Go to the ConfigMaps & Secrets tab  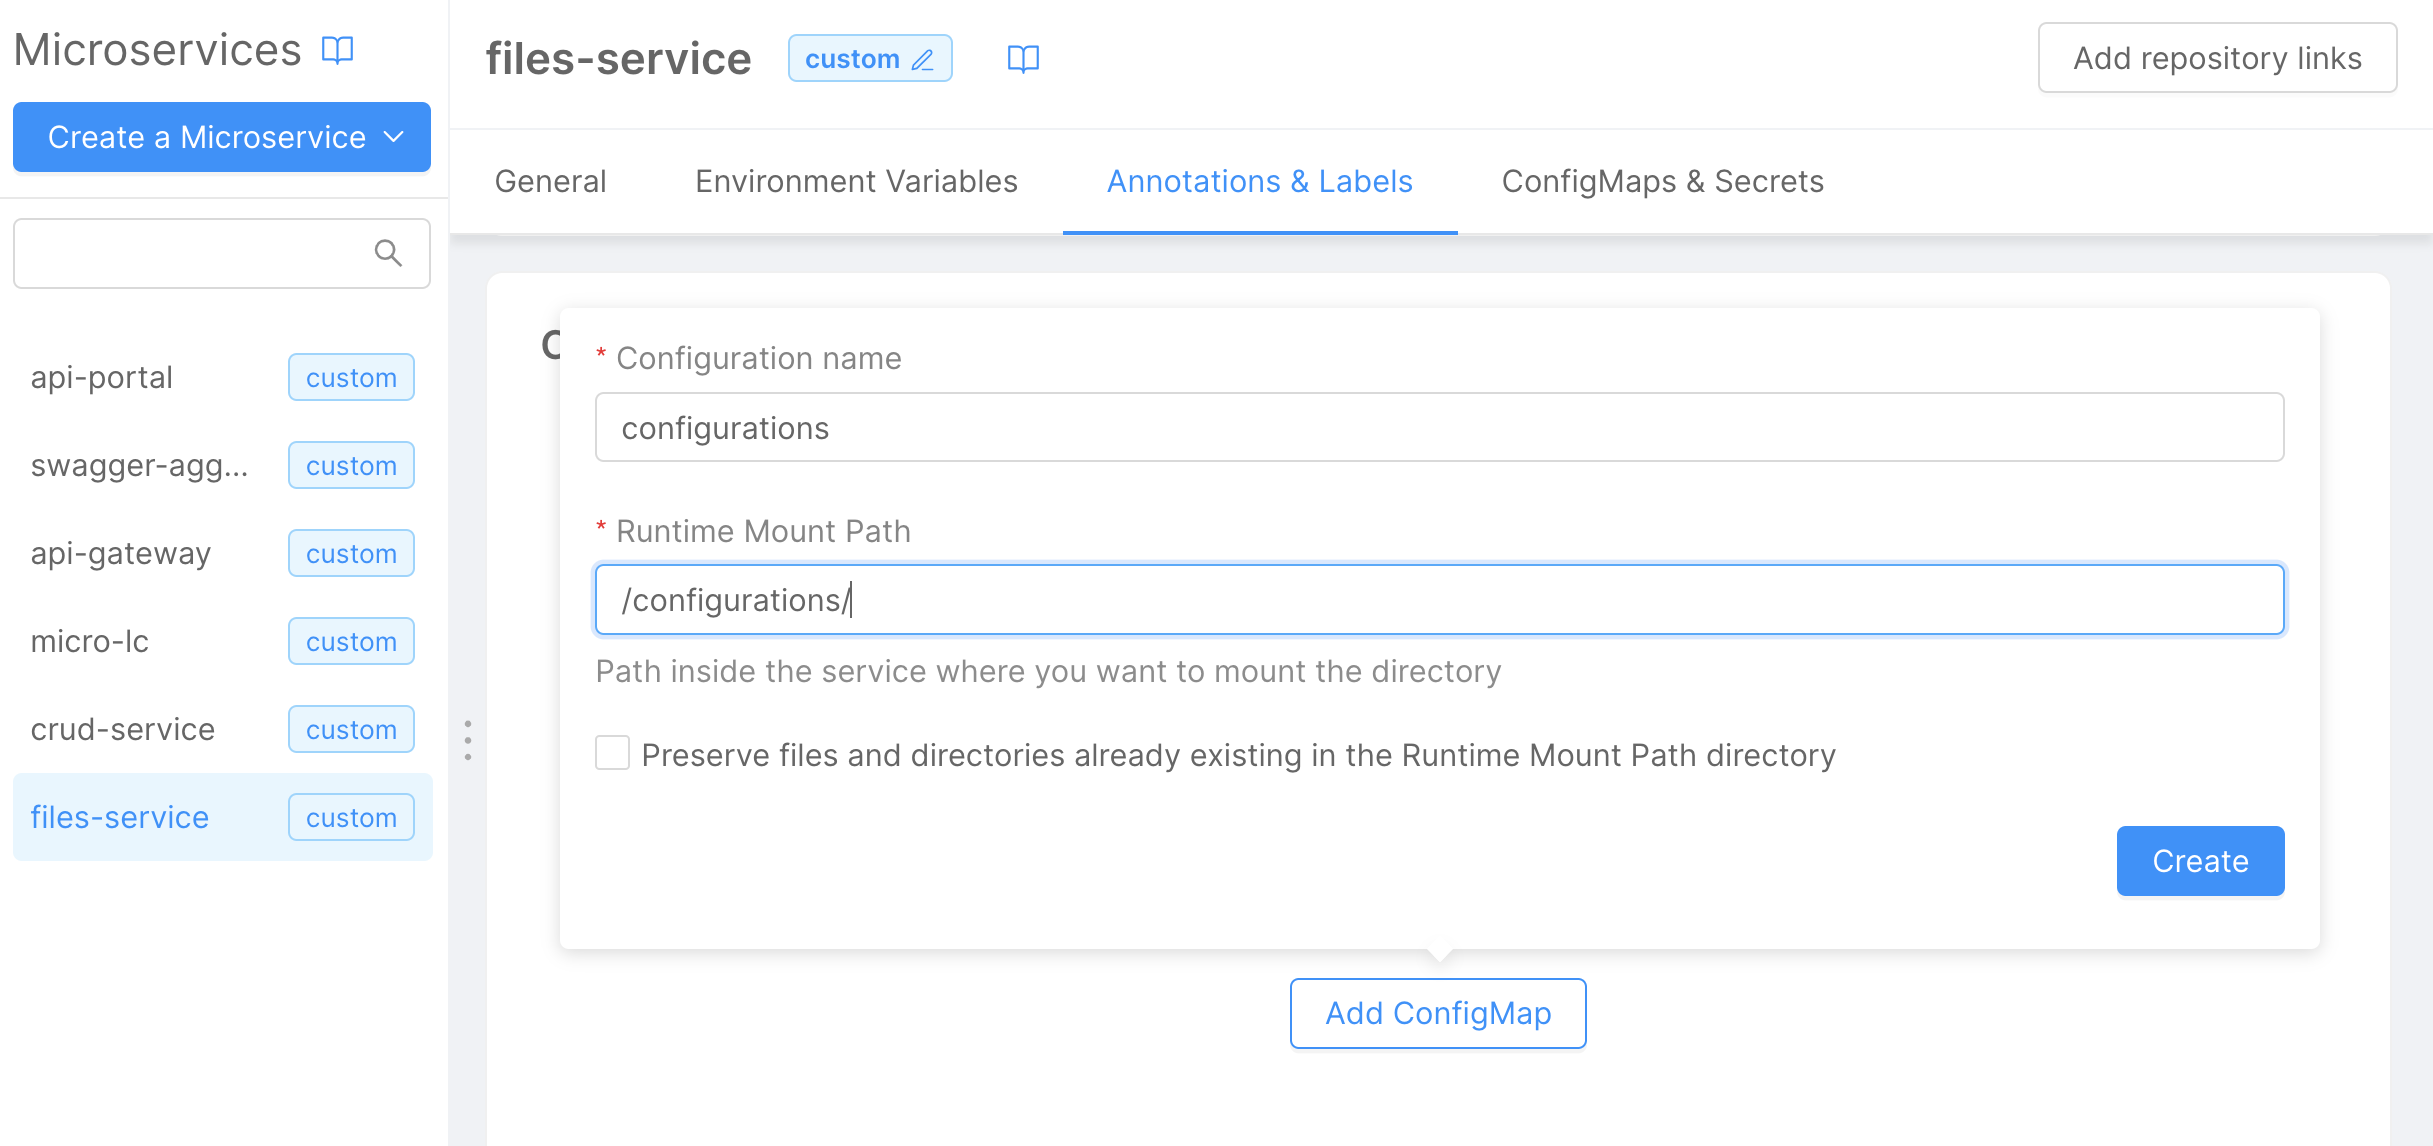[1662, 181]
